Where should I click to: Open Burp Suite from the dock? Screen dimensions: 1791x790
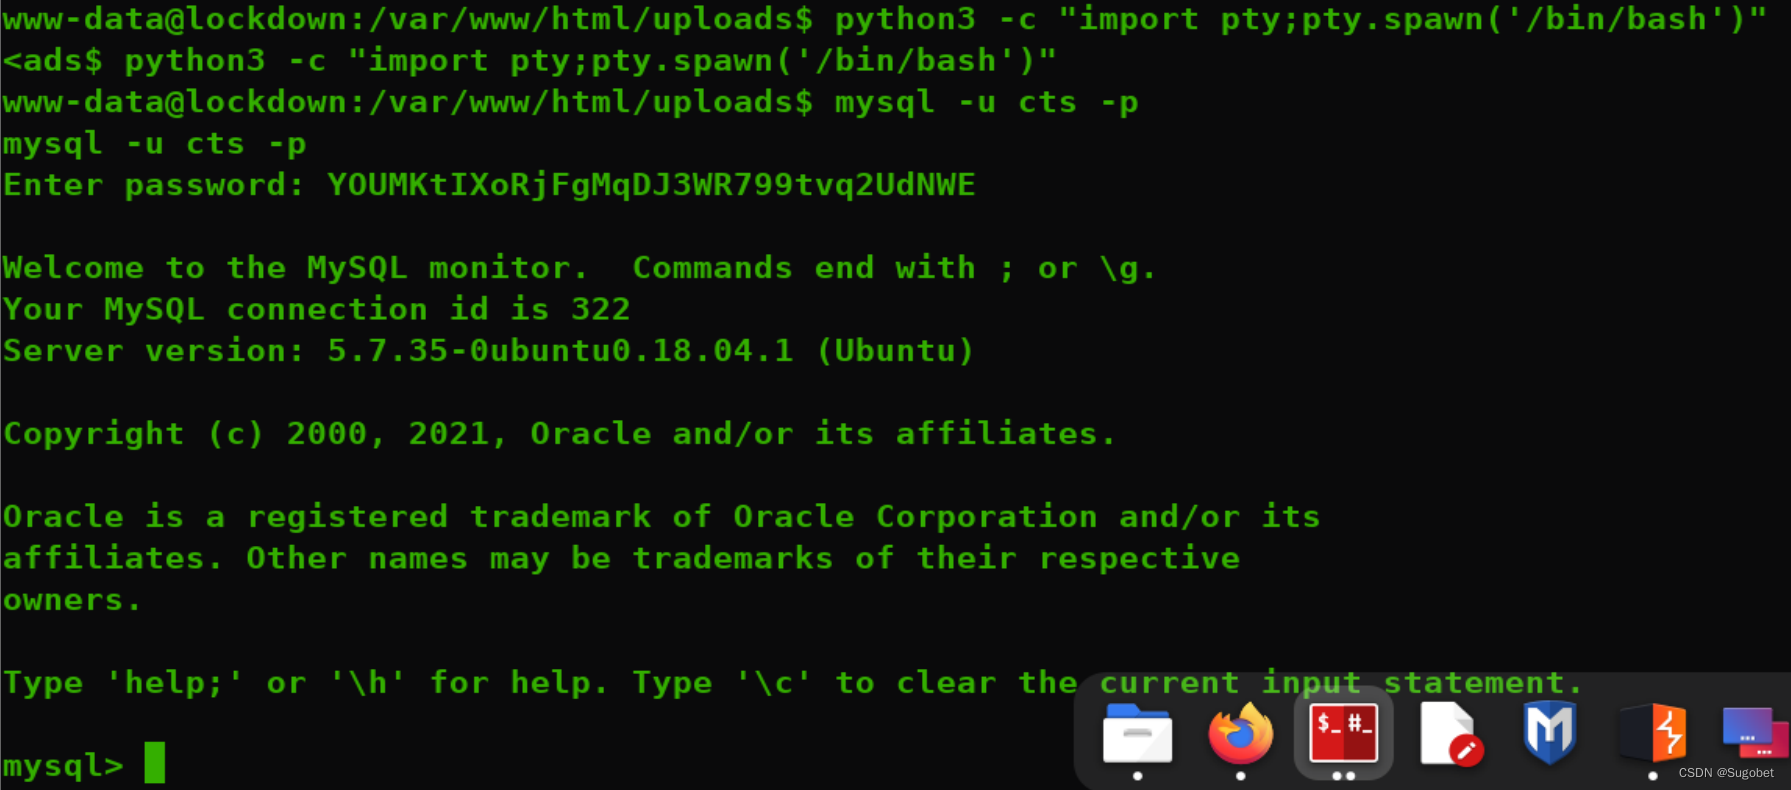[1652, 734]
